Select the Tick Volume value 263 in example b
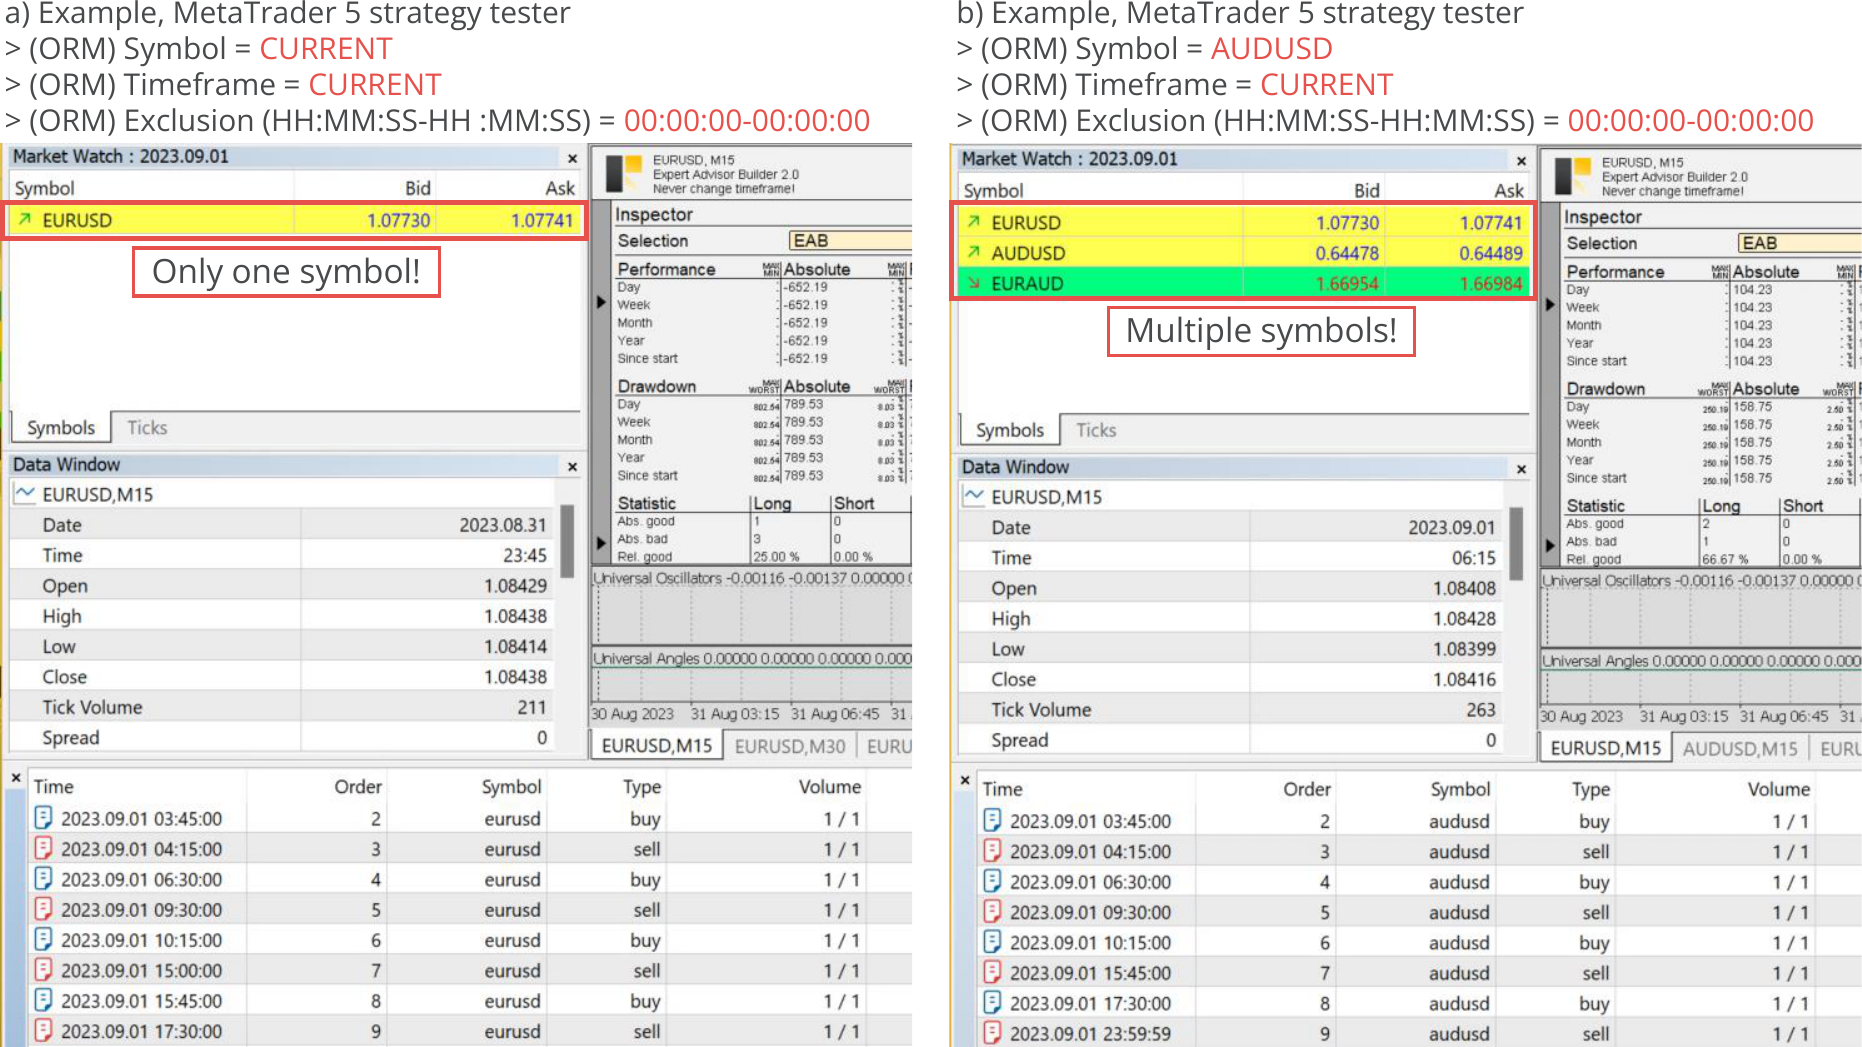The width and height of the screenshot is (1862, 1047). point(1480,709)
